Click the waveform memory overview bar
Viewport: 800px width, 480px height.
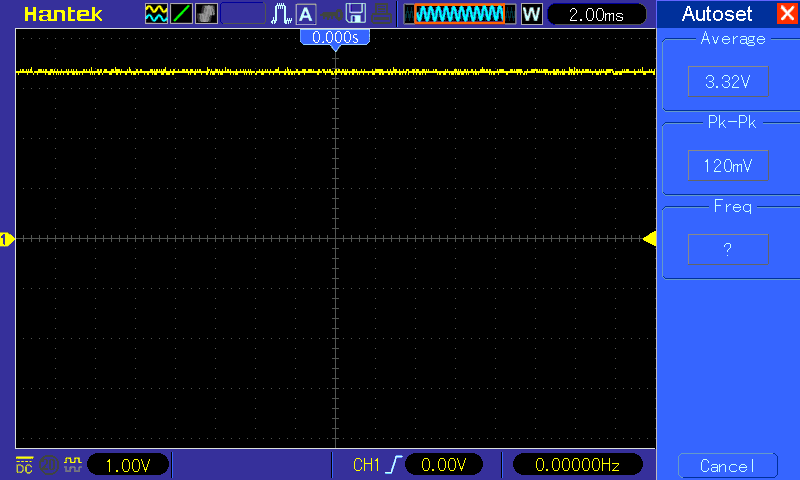460,14
